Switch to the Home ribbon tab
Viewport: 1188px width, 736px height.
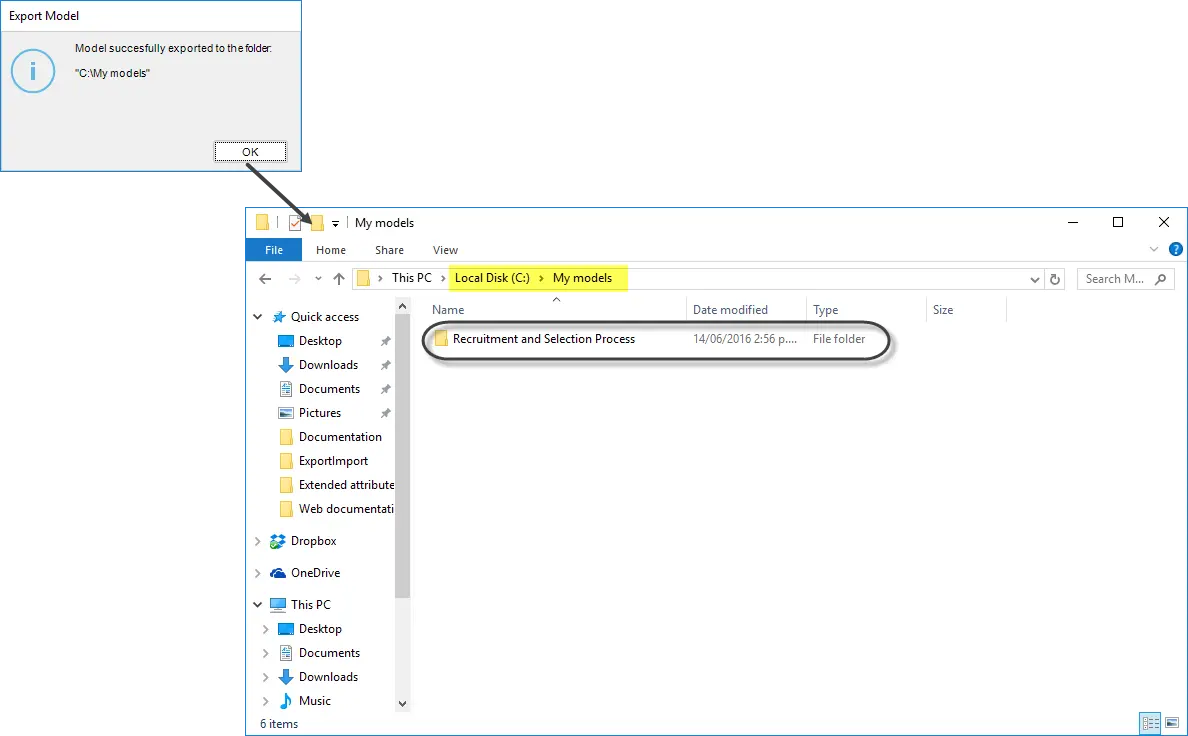(x=330, y=250)
